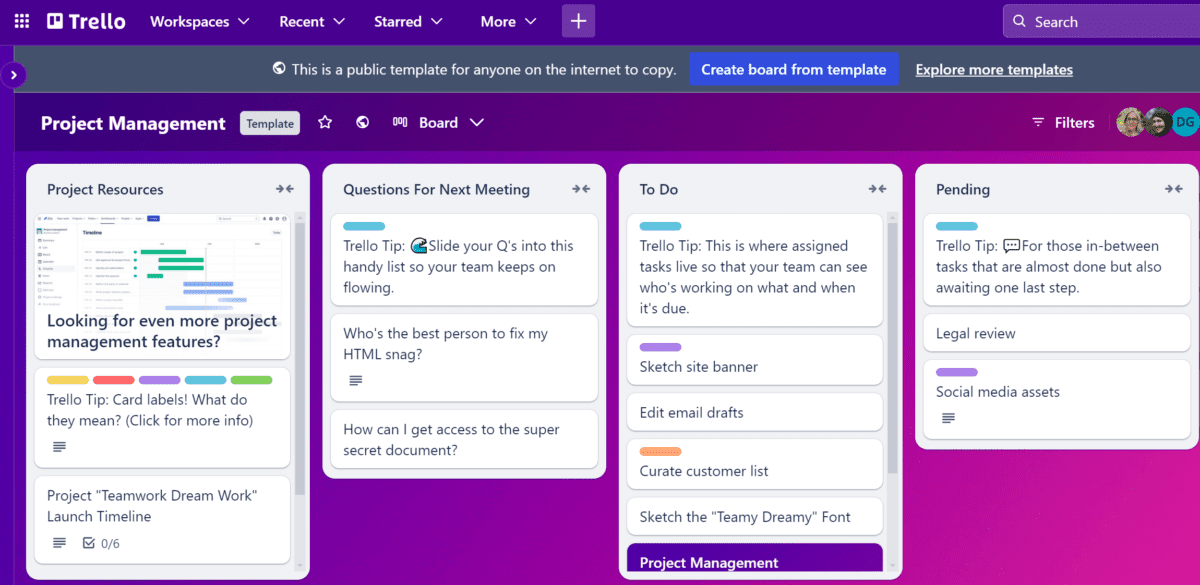Open the Board view switcher dropdown
Image resolution: width=1200 pixels, height=585 pixels.
tap(438, 122)
